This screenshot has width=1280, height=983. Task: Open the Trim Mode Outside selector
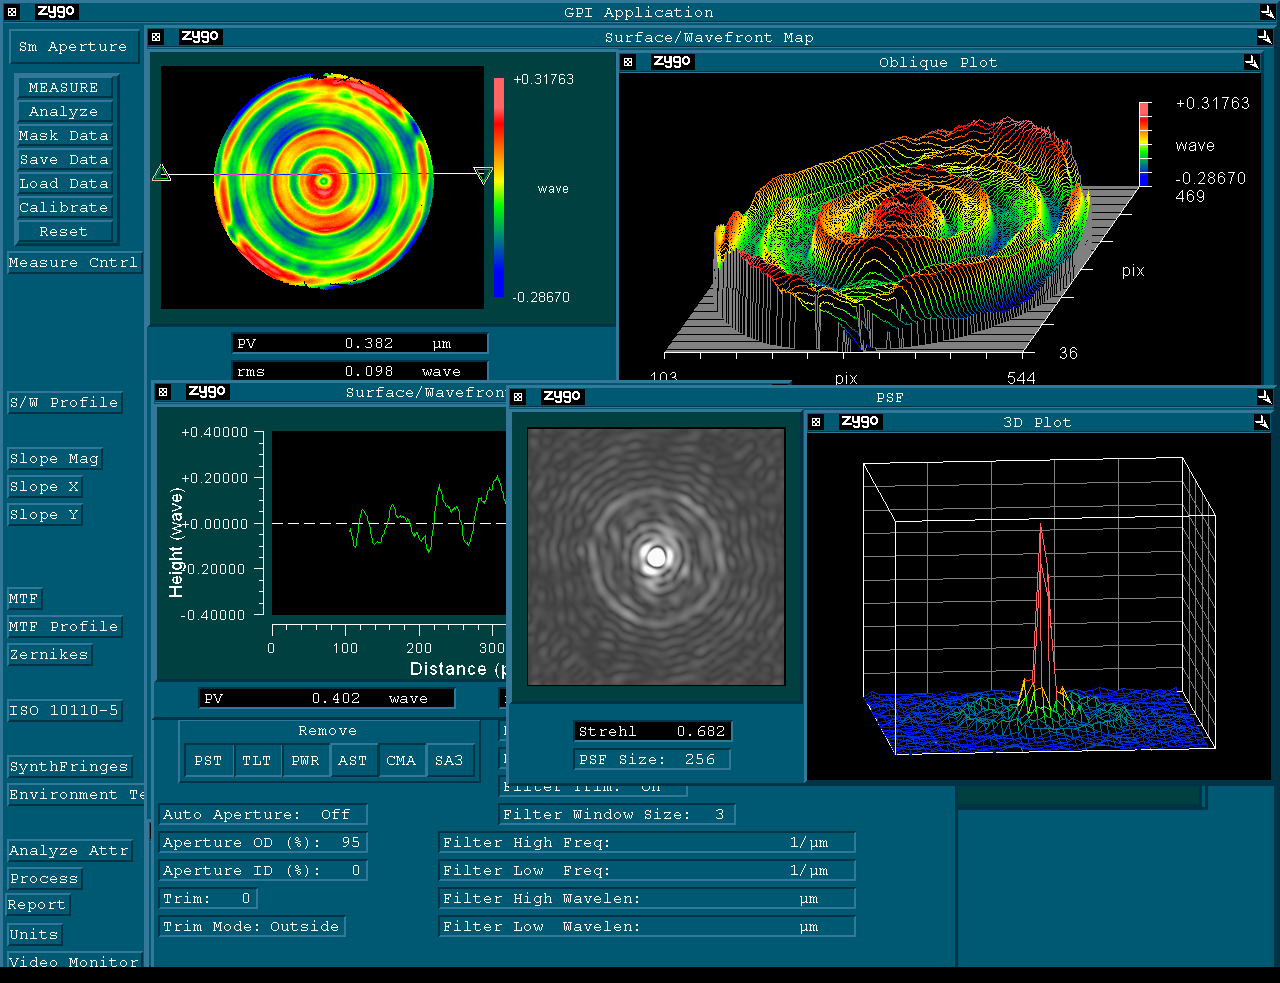251,927
